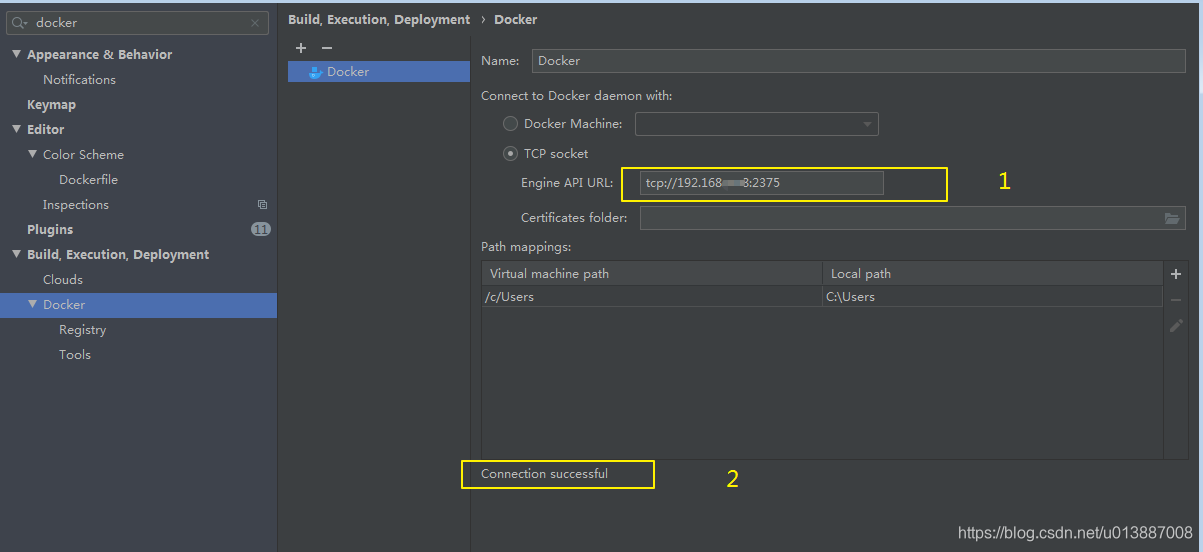Image resolution: width=1203 pixels, height=552 pixels.
Task: Open Dockerfile color scheme settings
Action: pyautogui.click(x=88, y=179)
